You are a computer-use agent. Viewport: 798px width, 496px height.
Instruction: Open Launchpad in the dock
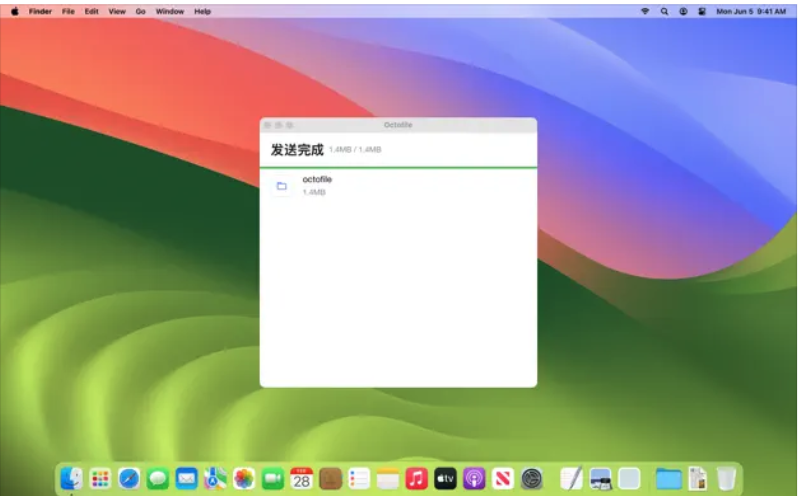(x=100, y=478)
